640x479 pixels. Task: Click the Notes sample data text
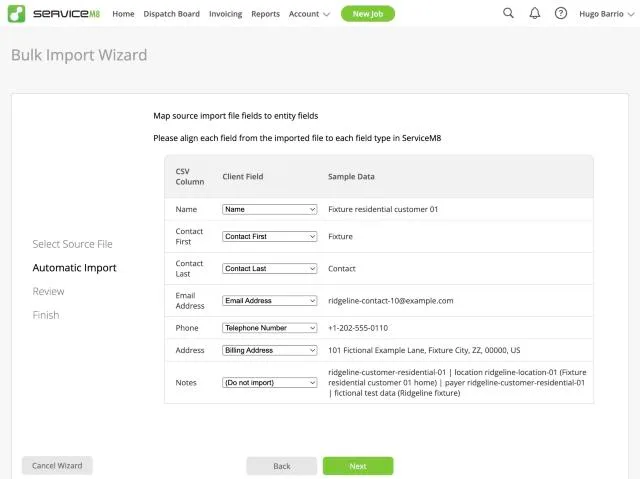pos(457,383)
